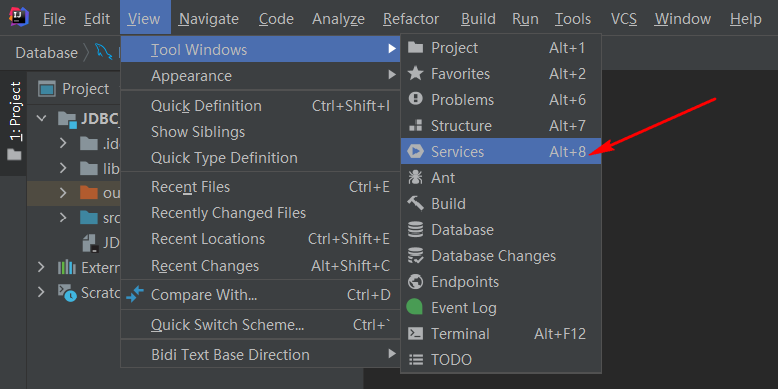
Task: Toggle the 1: Project side tab
Action: tap(14, 122)
